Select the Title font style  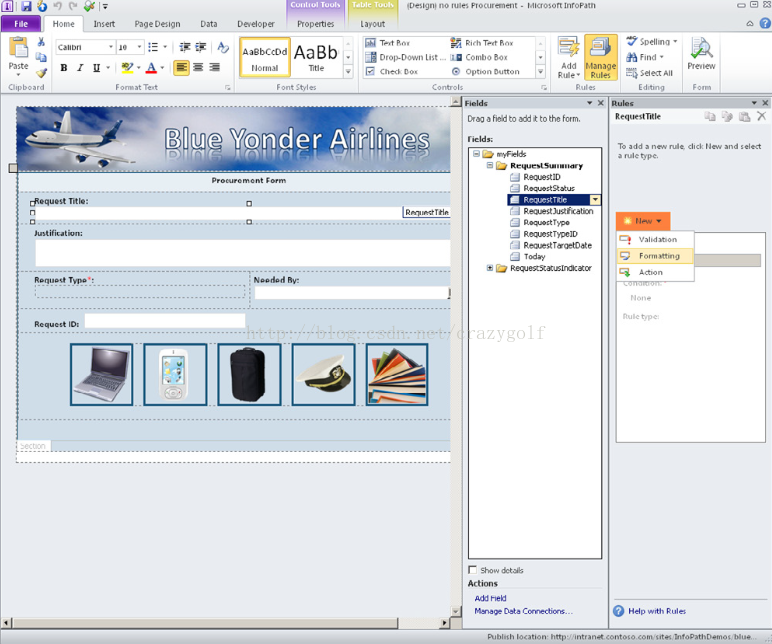pyautogui.click(x=316, y=57)
